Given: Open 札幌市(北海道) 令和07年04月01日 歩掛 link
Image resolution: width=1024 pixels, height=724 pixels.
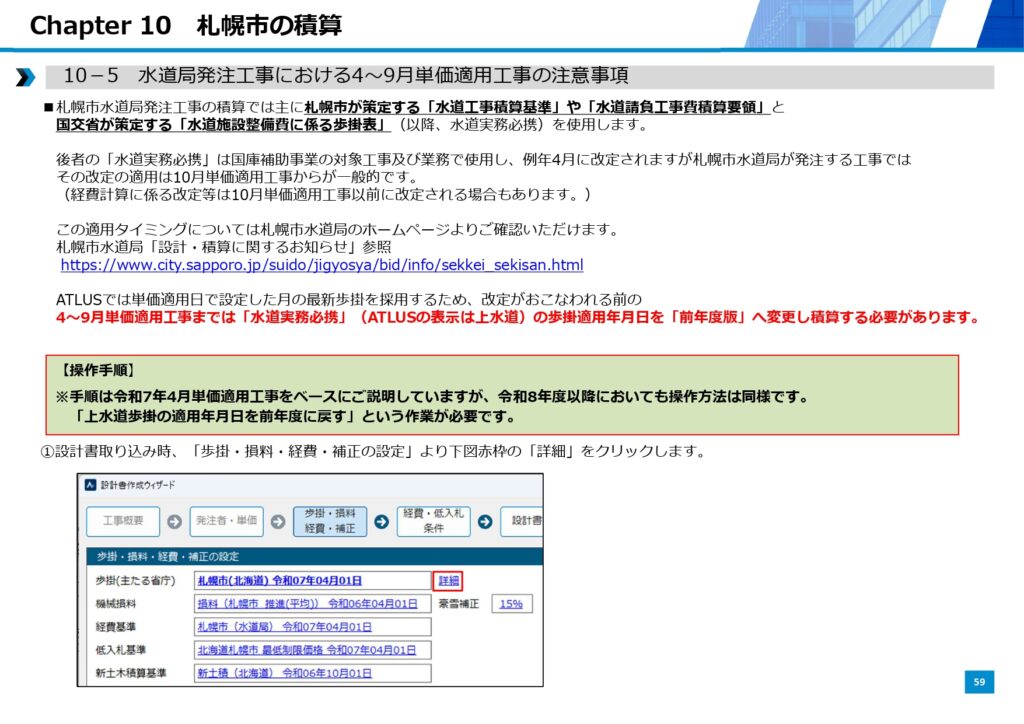Looking at the screenshot, I should tap(279, 581).
